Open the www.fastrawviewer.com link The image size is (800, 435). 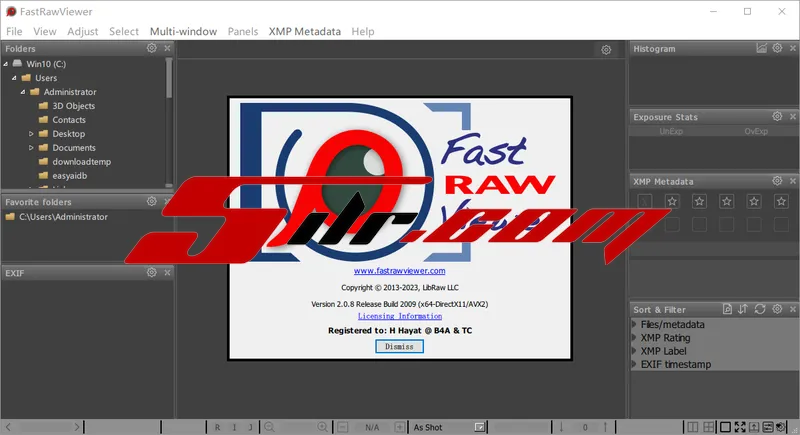(x=399, y=271)
